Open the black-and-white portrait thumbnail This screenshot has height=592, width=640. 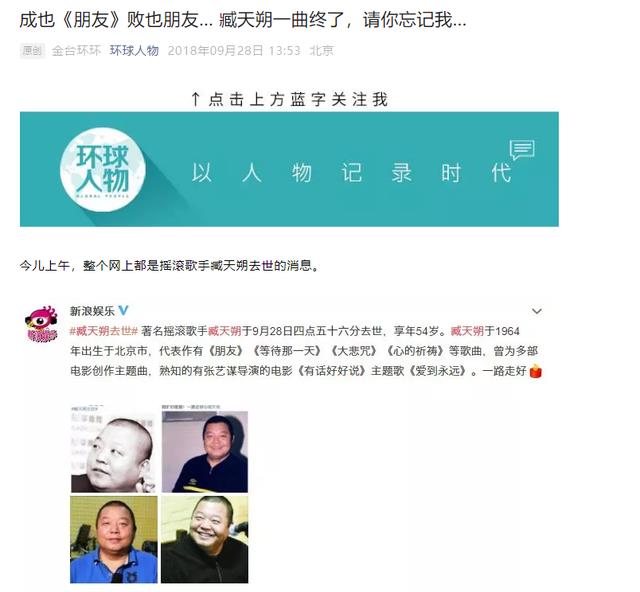tap(113, 449)
